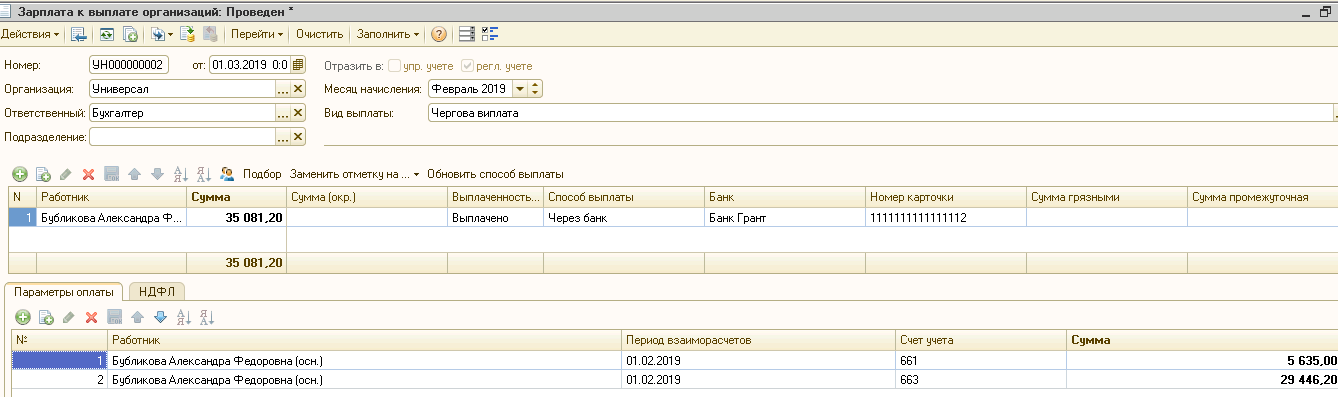Delete row red X in workers toolbar
The width and height of the screenshot is (1338, 397).
[88, 174]
